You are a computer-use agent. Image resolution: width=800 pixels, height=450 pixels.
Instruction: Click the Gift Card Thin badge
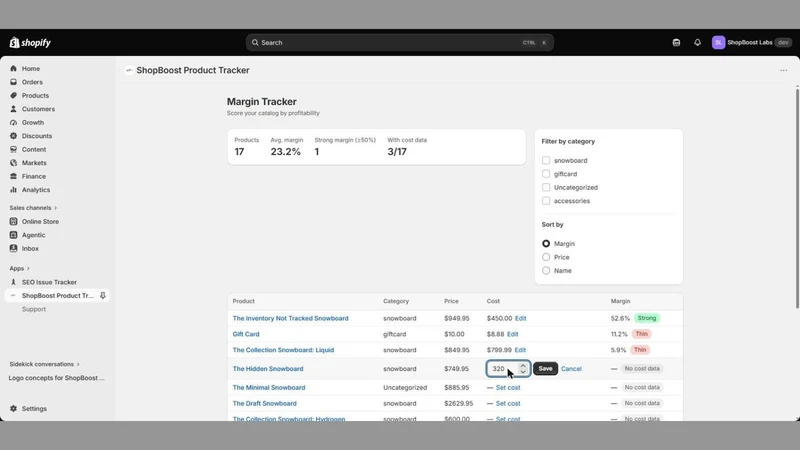coord(641,334)
